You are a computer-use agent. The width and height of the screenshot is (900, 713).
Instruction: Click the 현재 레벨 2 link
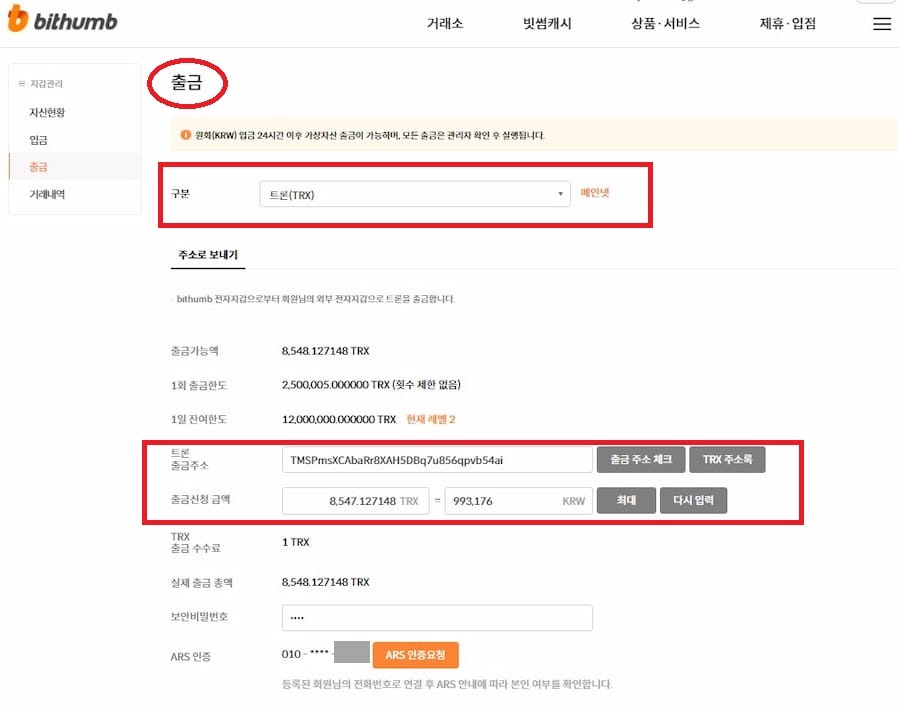(x=430, y=419)
